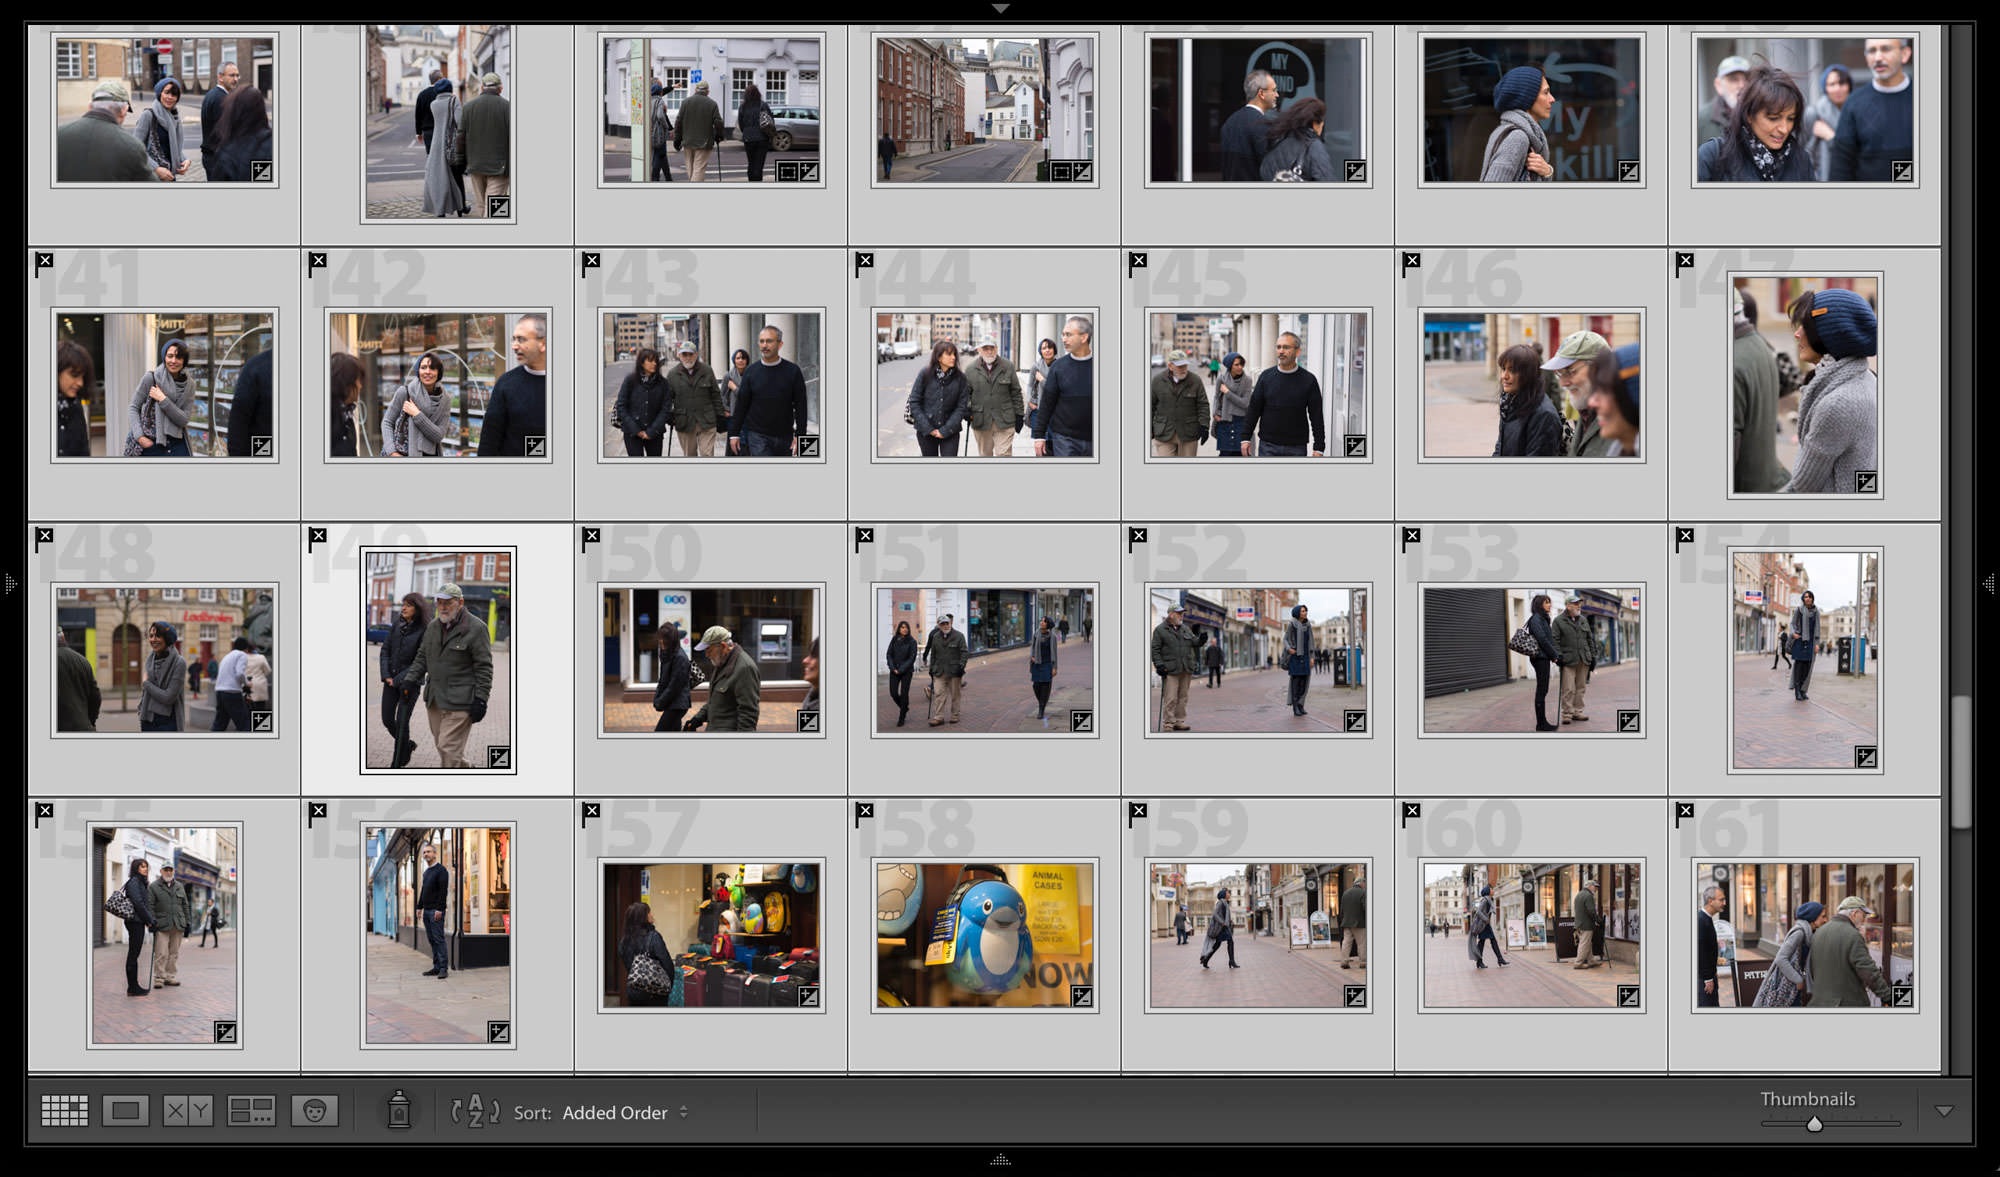Open Compare view with the XY icon
2000x1177 pixels.
pos(187,1110)
